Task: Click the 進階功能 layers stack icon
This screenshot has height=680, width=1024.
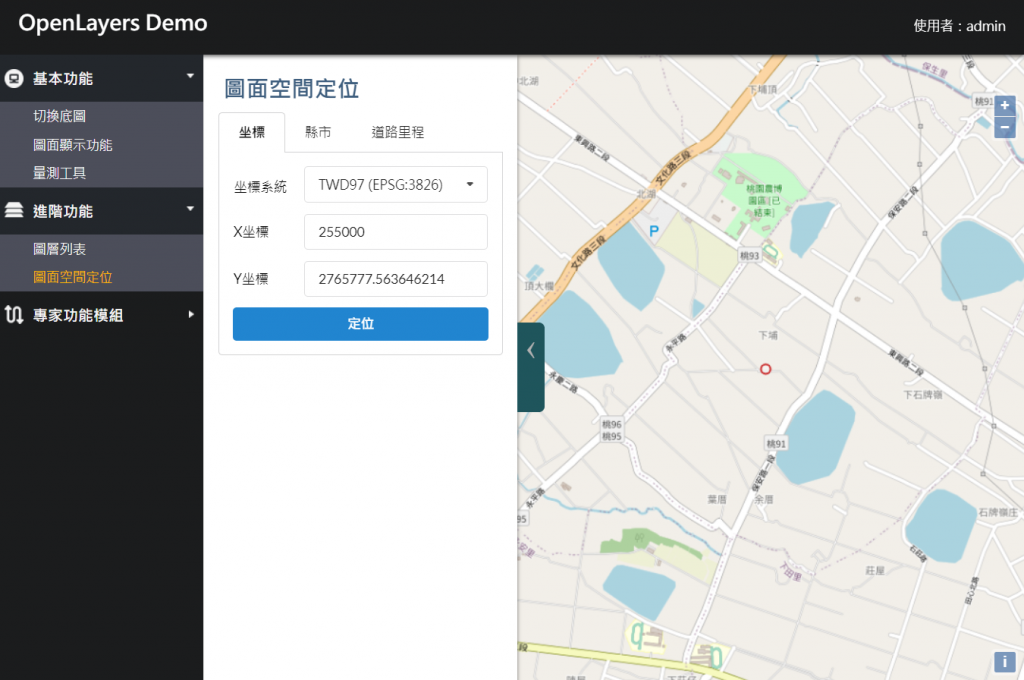Action: [14, 210]
